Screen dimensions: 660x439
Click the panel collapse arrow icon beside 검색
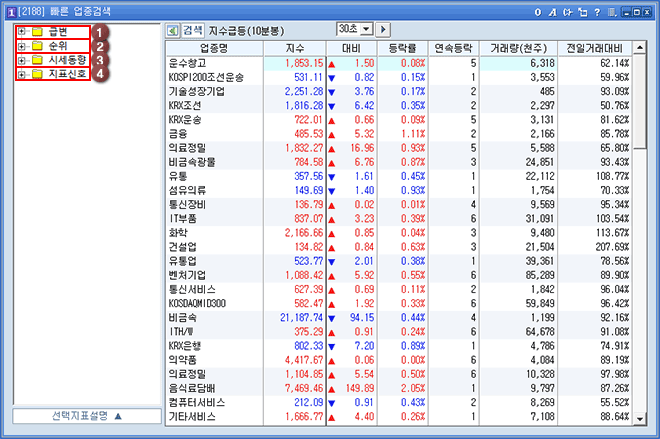pos(171,31)
